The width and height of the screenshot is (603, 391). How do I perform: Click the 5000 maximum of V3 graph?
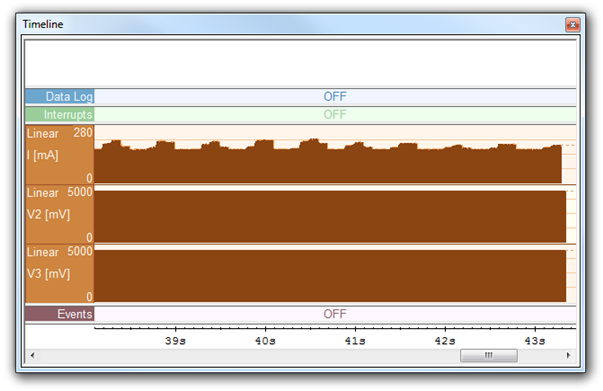(80, 251)
